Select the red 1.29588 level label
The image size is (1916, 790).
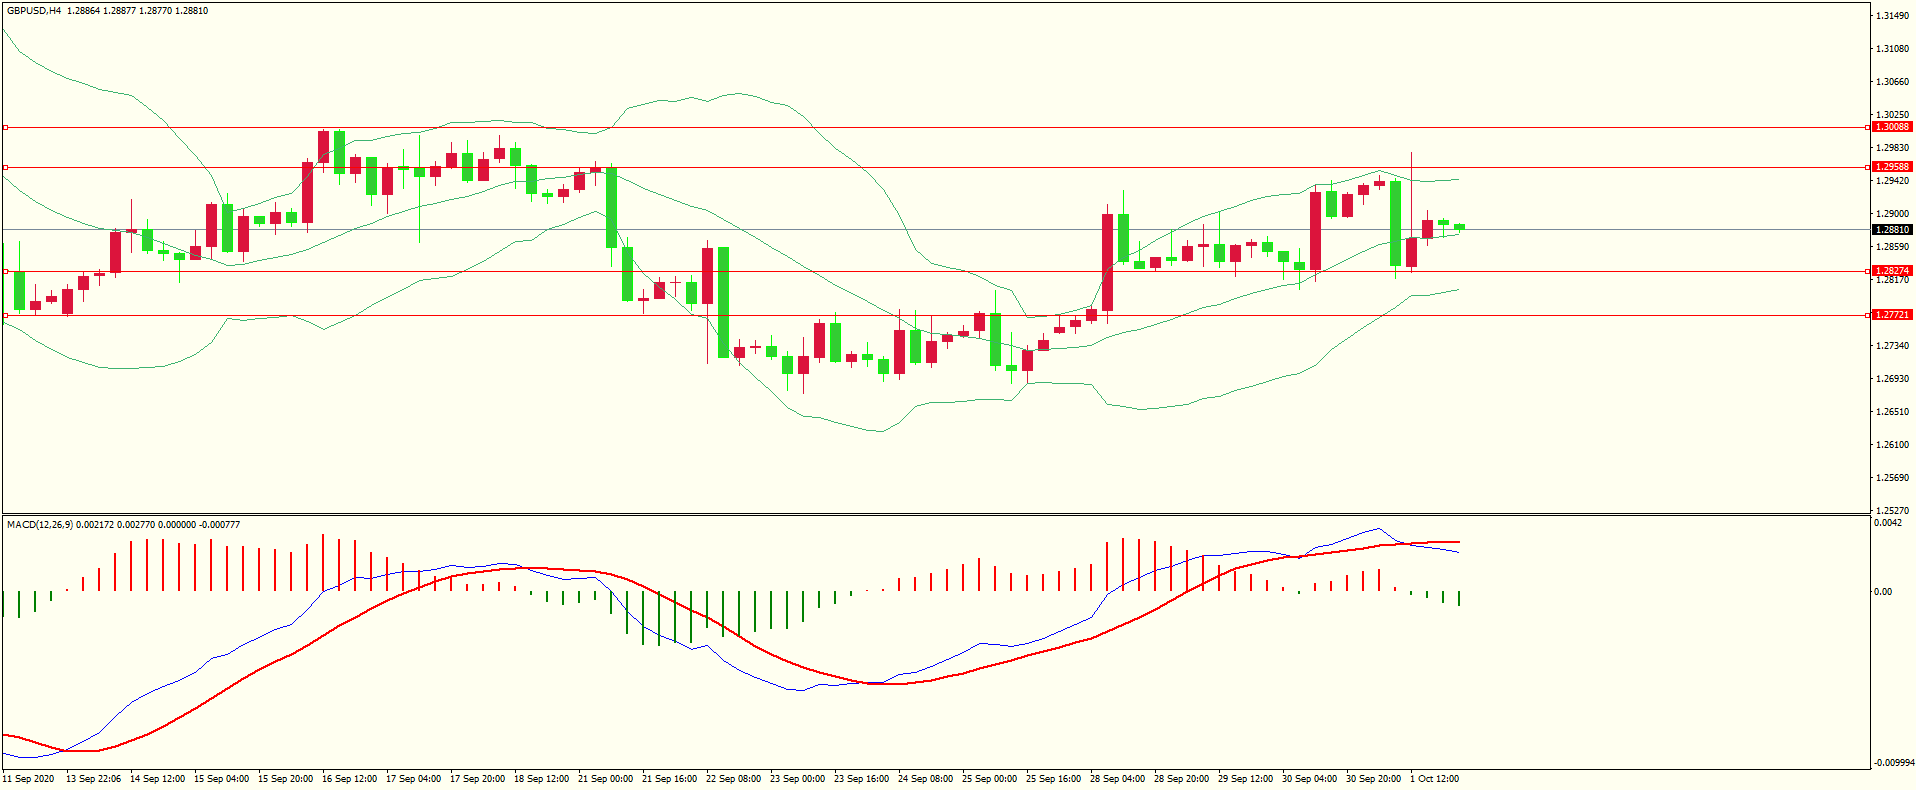(1891, 167)
